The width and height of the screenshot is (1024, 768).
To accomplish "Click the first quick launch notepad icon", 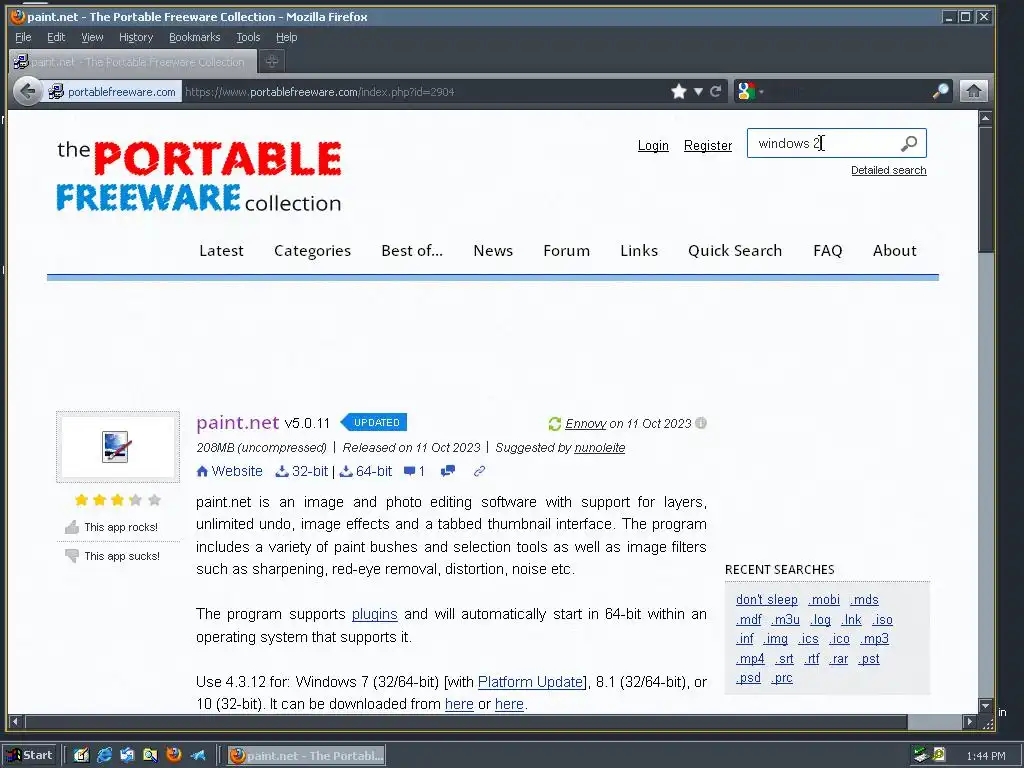I will coord(81,756).
